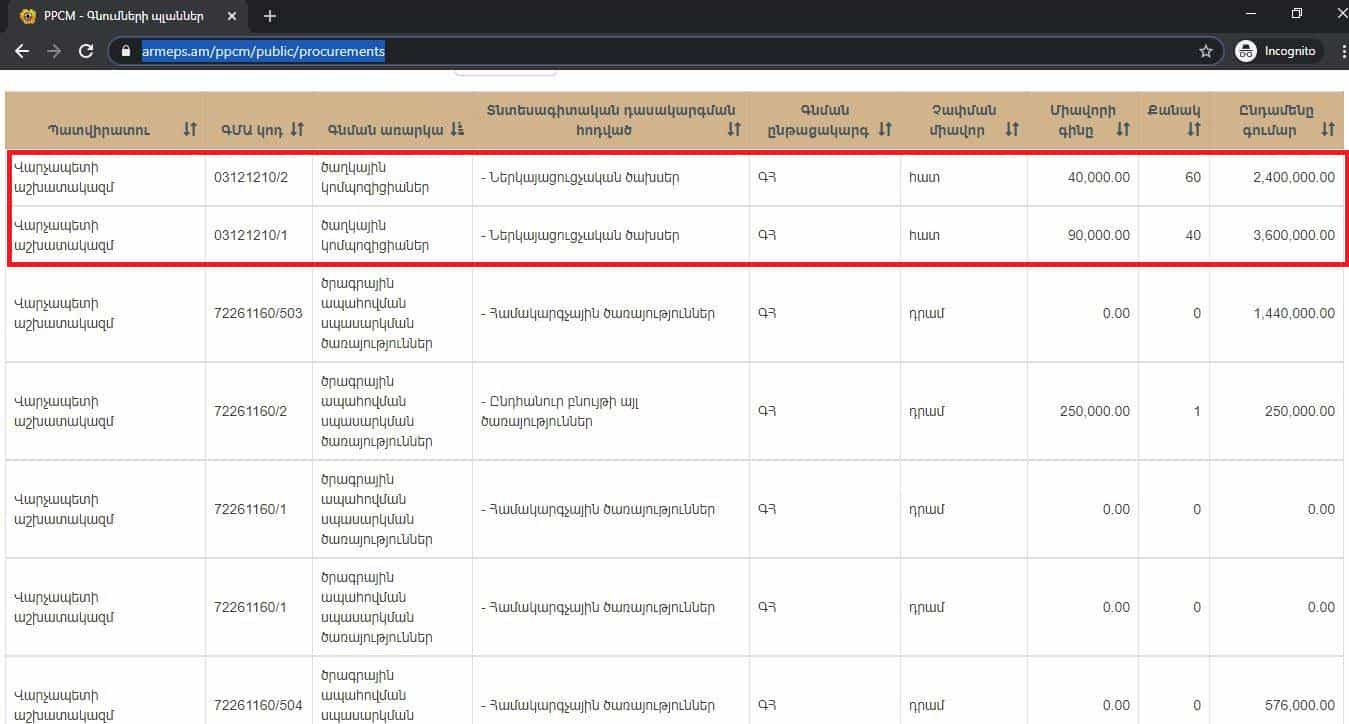Sort by Չափման միավոր column
Screen dimensions: 1349x724
1012,130
